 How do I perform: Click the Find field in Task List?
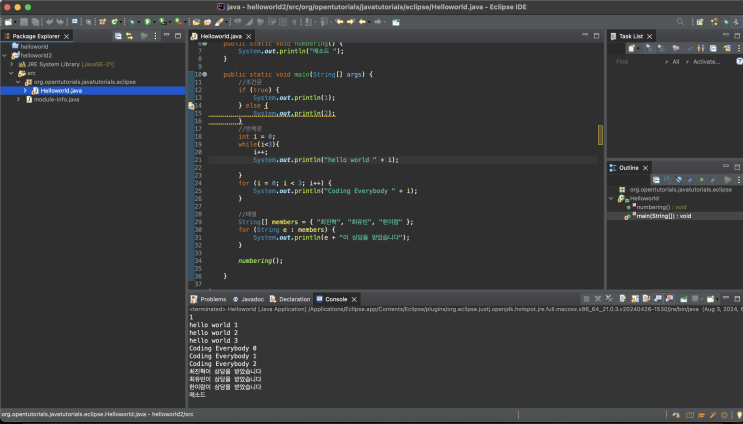point(637,62)
